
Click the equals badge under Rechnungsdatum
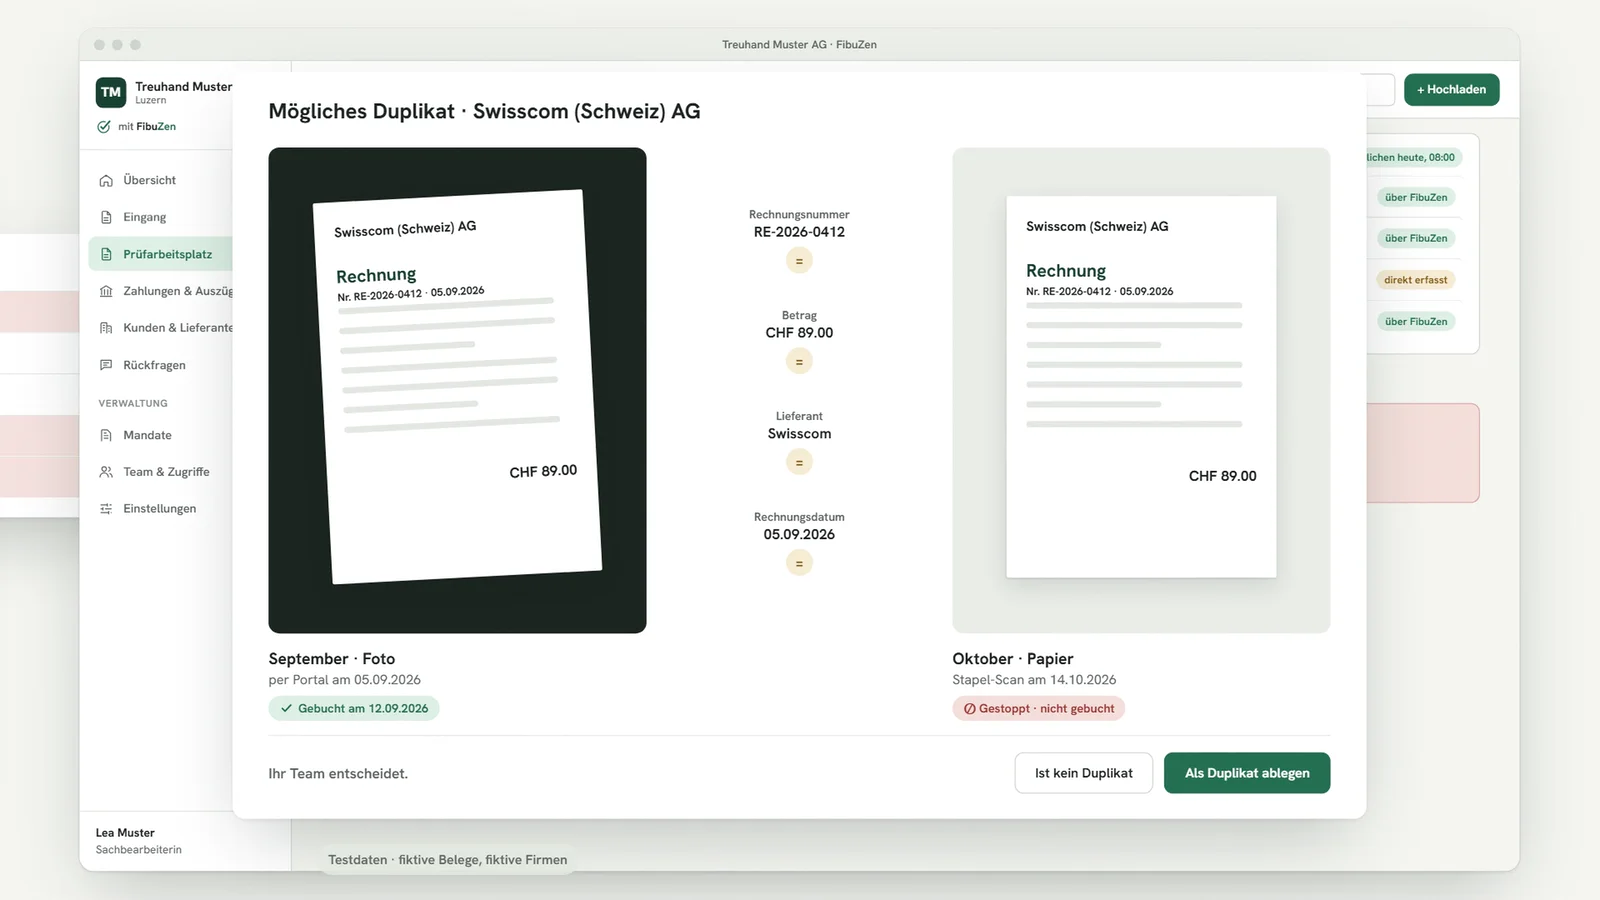pos(799,564)
